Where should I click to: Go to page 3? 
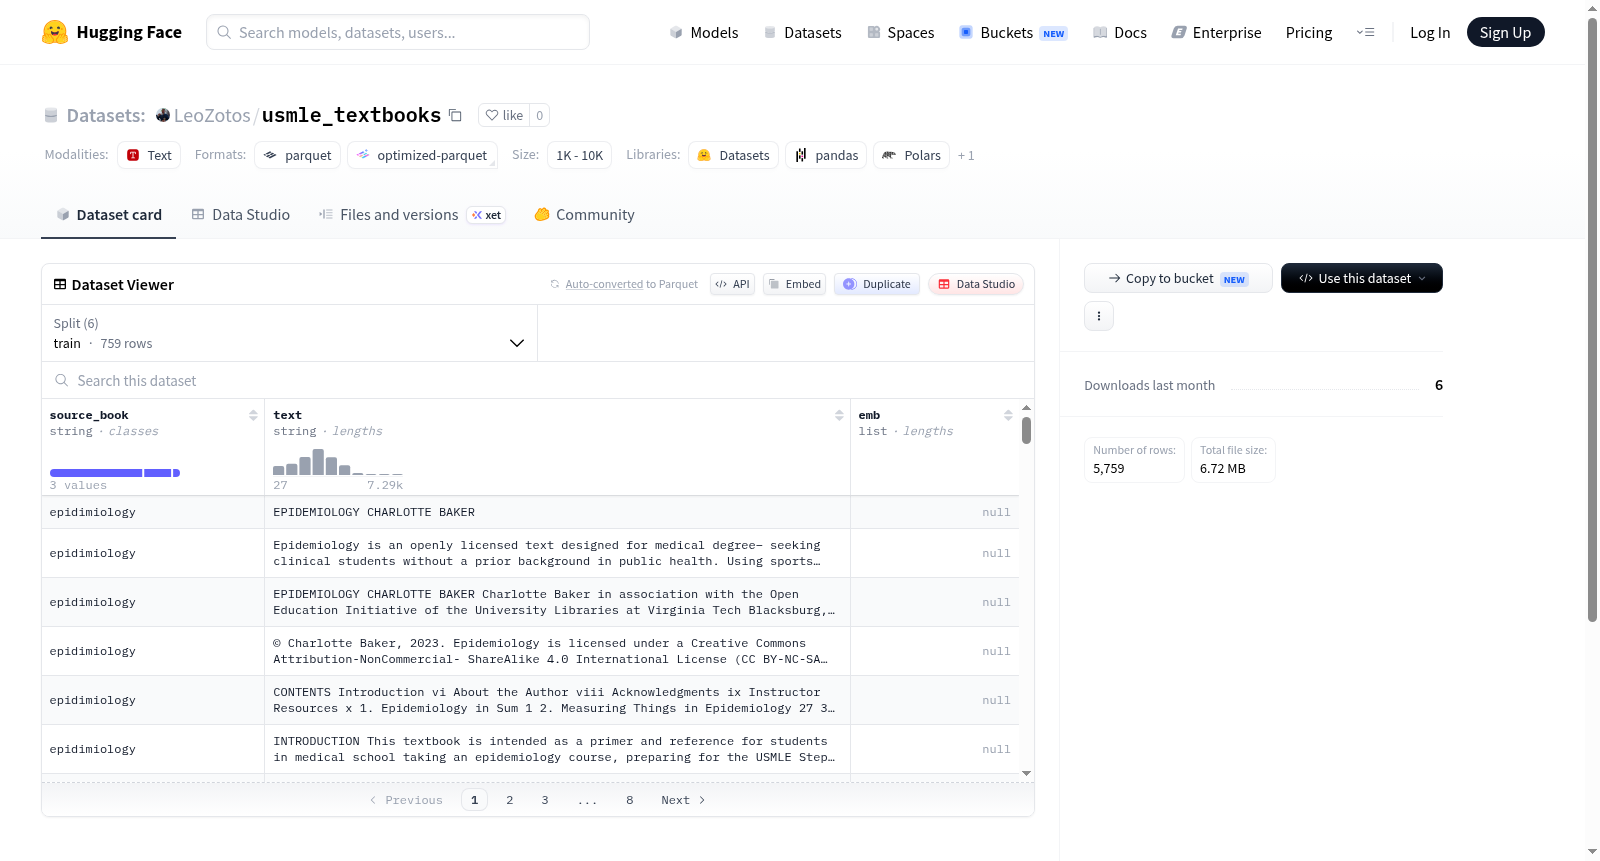tap(545, 800)
